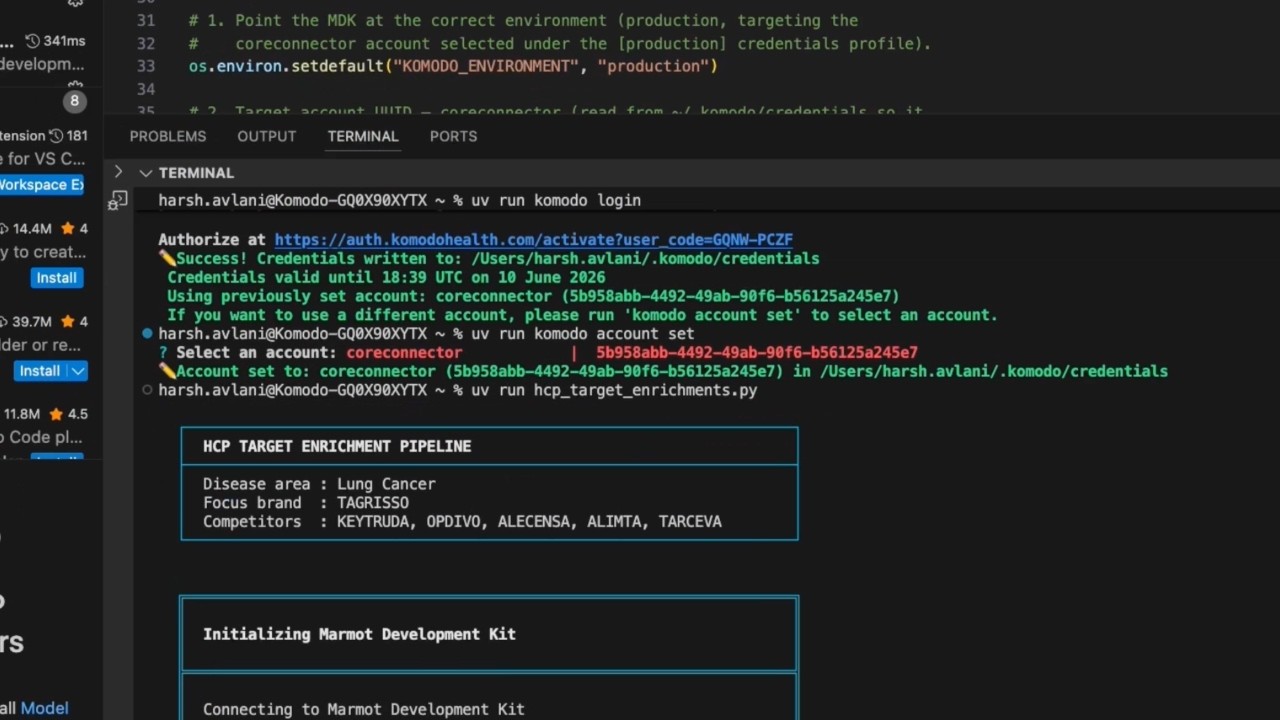Click the star rating on the 39.7M extension
Viewport: 1280px width, 720px height.
(x=68, y=322)
